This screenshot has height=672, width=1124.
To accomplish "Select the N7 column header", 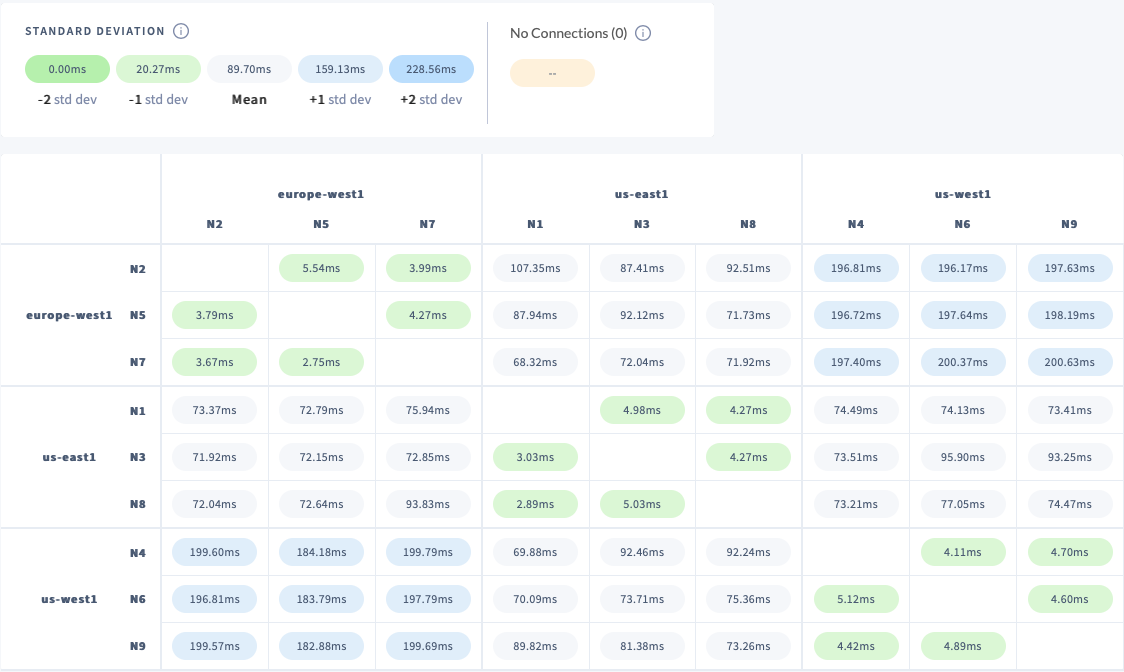I will pos(428,224).
